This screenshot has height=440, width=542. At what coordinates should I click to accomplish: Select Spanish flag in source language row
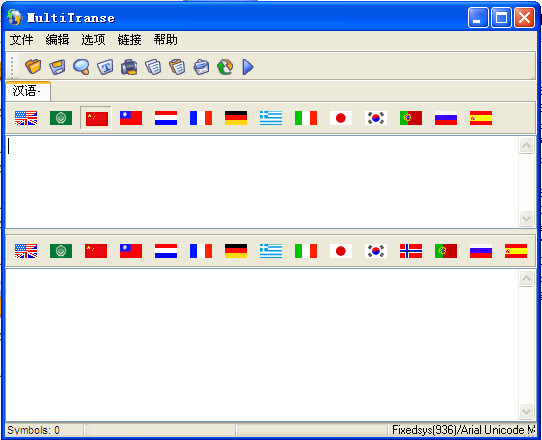[x=481, y=118]
